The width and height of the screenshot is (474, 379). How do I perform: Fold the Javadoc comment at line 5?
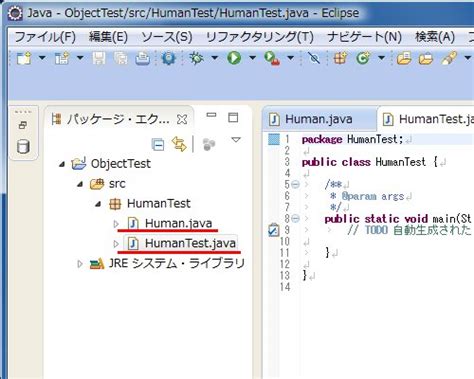pyautogui.click(x=295, y=184)
